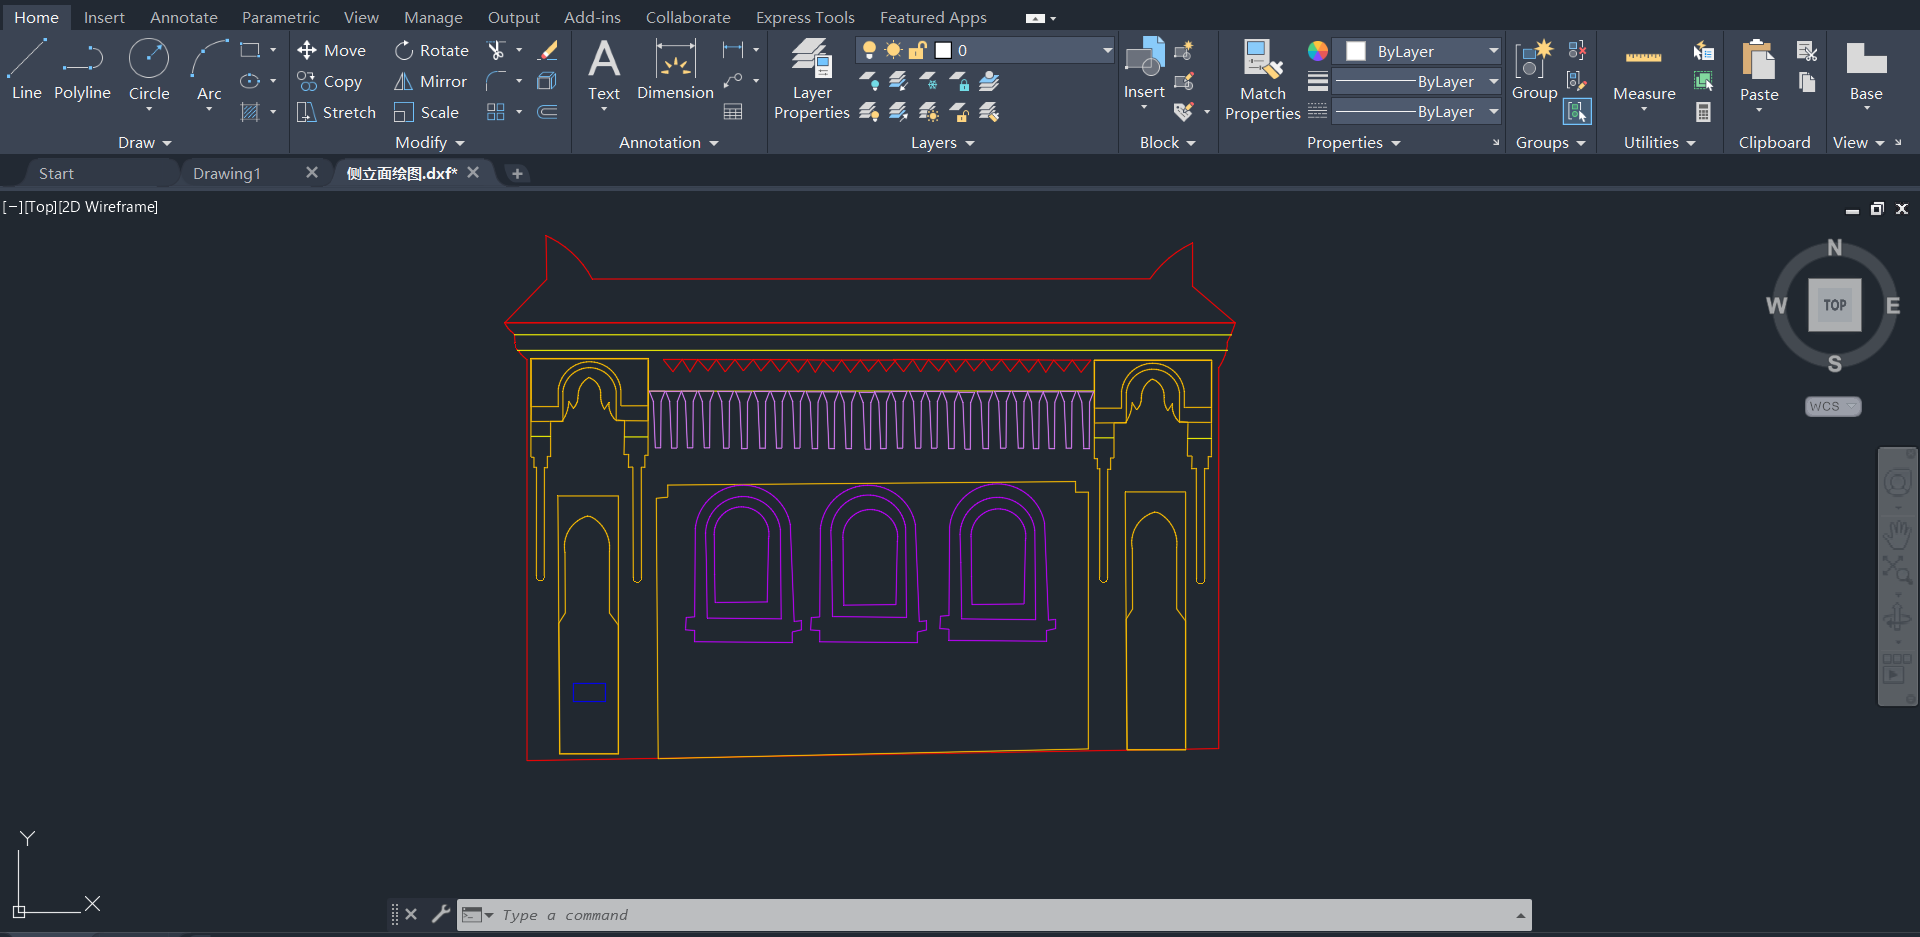Toggle the layer on/off lightbulb

pyautogui.click(x=869, y=50)
